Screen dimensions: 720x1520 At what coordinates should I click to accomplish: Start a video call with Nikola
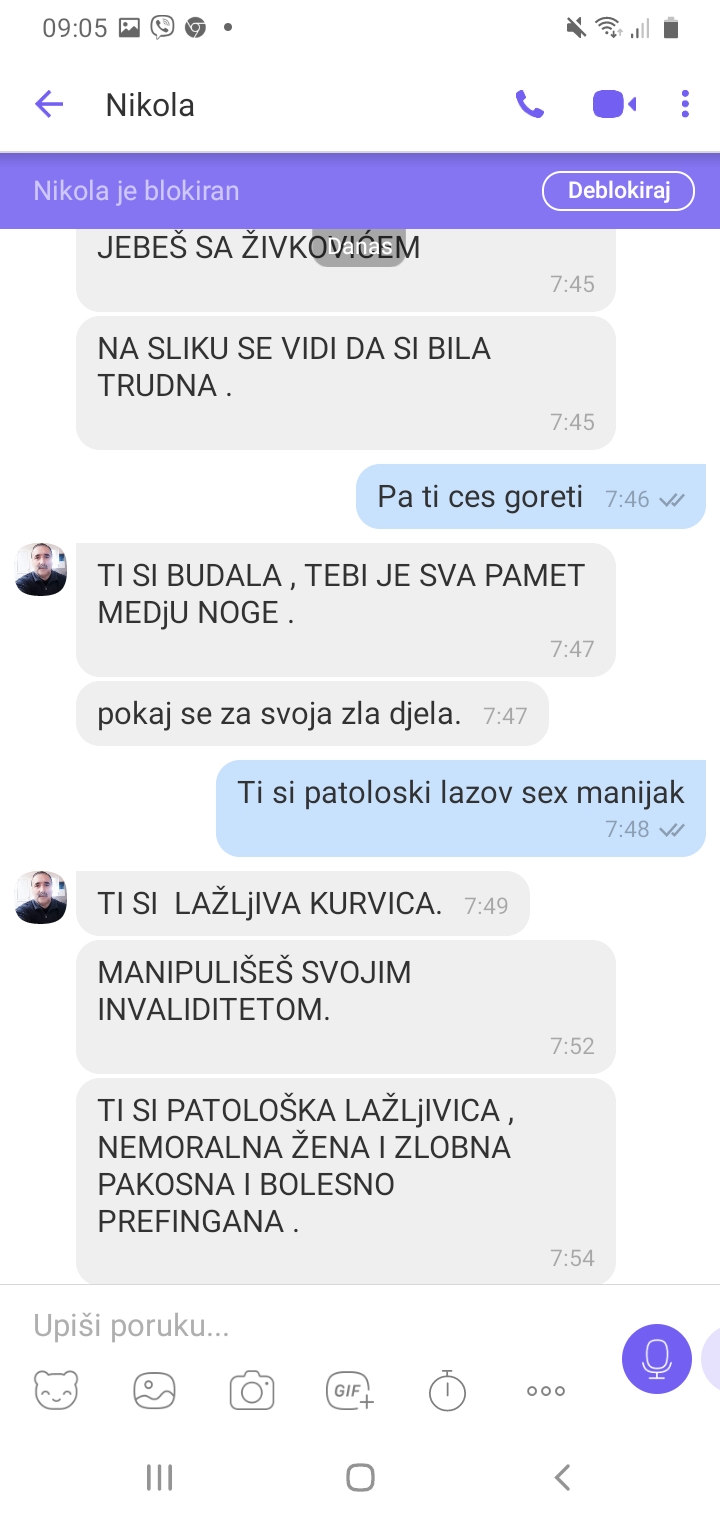[x=614, y=104]
